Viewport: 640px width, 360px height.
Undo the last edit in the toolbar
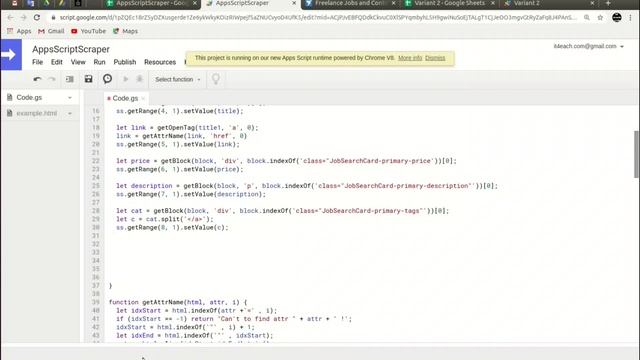click(37, 79)
